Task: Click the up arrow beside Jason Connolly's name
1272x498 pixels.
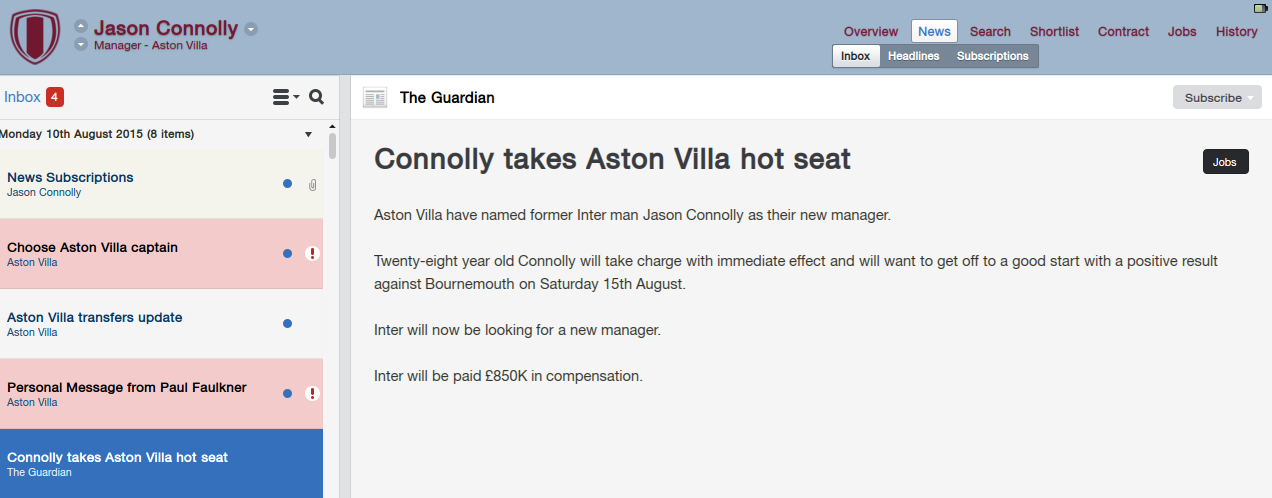Action: tap(81, 27)
